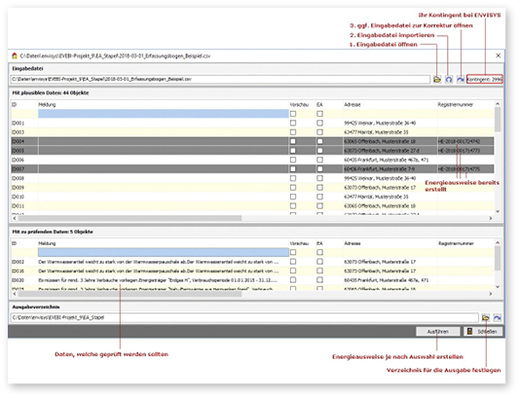Check the Vorschau checkbox in highlighted row ID007
The width and height of the screenshot is (520, 398).
pos(293,169)
